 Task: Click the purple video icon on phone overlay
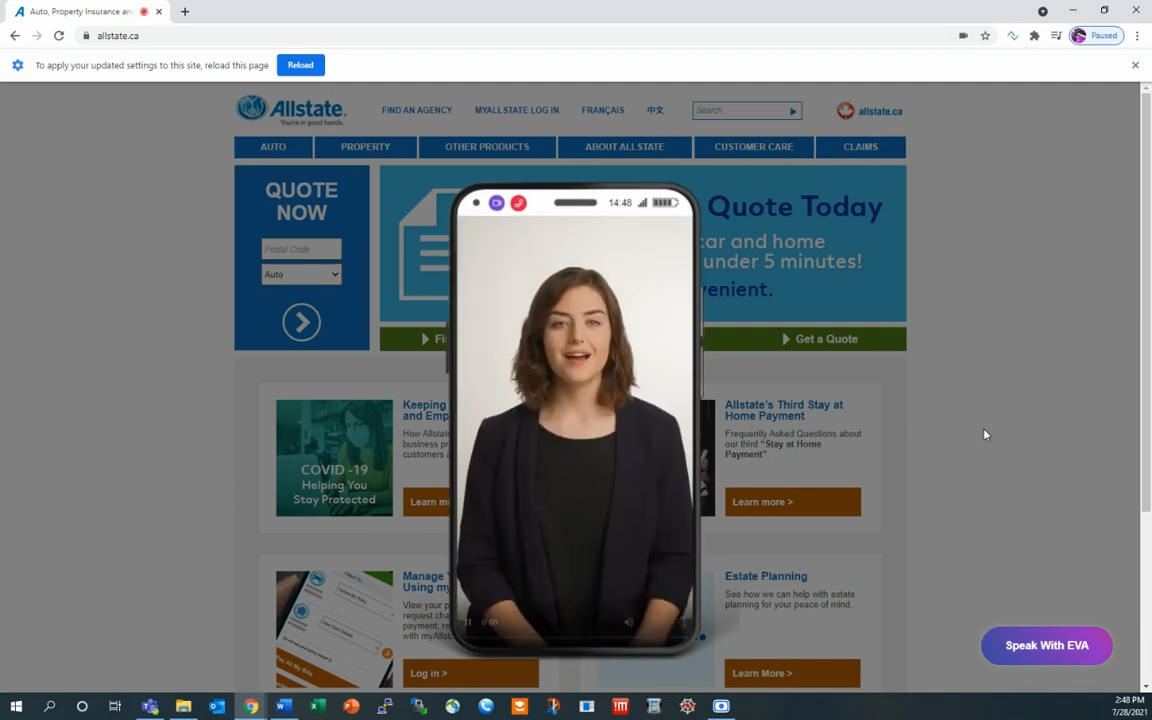click(x=497, y=203)
